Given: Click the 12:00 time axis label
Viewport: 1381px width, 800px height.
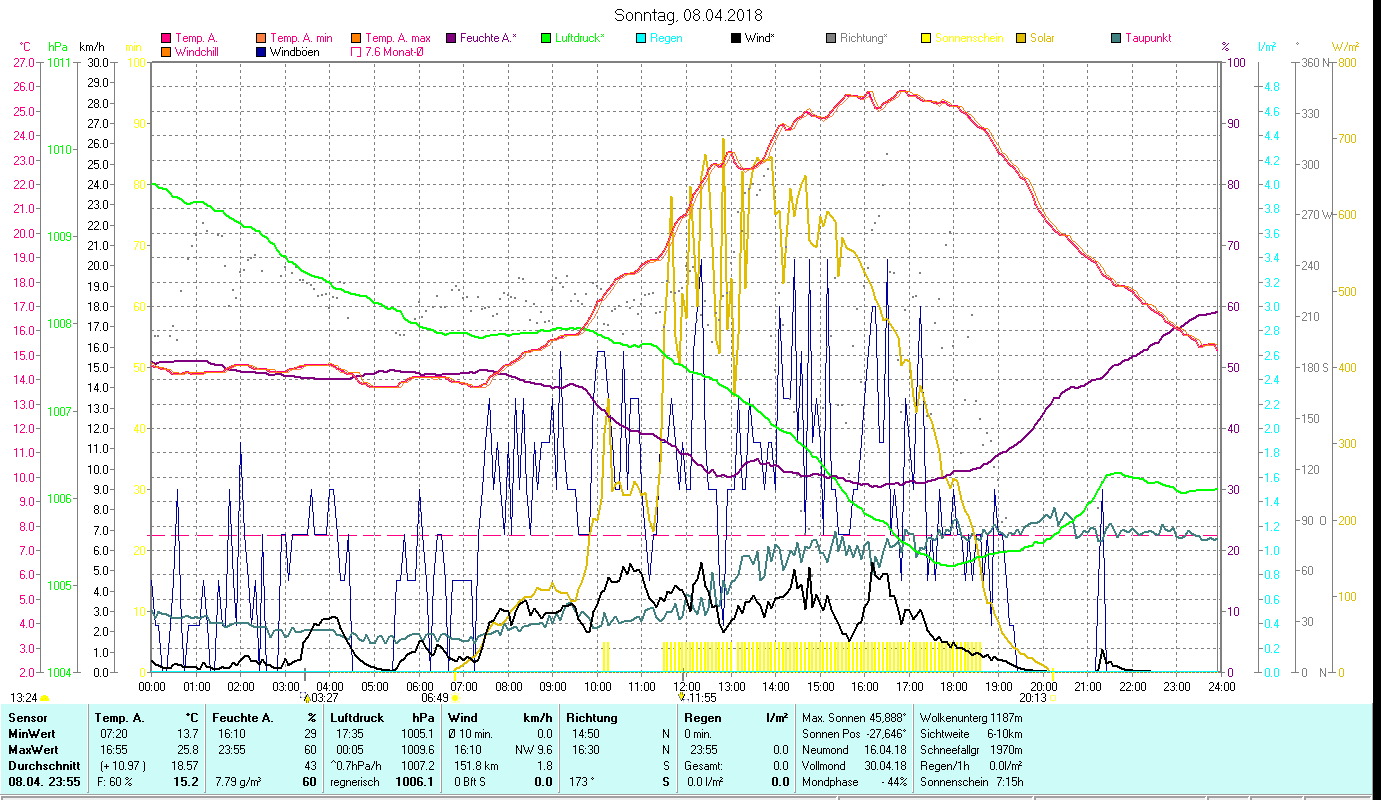Looking at the screenshot, I should point(686,686).
